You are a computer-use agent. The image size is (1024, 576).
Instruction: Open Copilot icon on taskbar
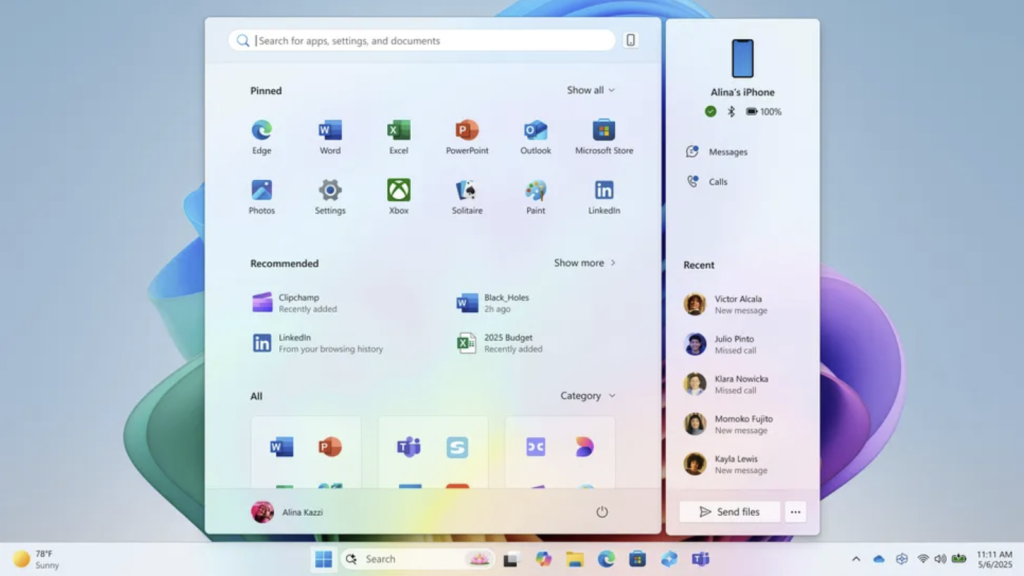[543, 559]
